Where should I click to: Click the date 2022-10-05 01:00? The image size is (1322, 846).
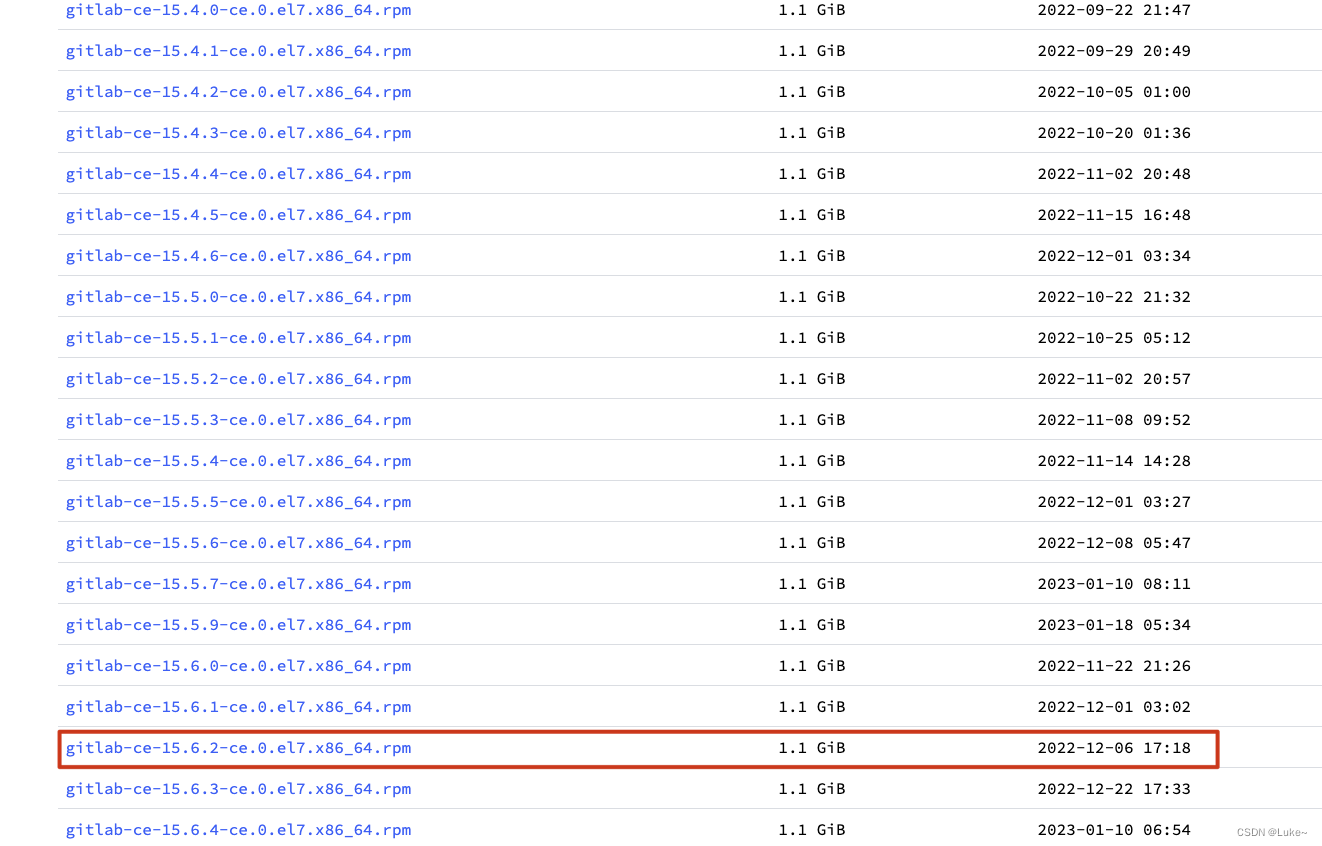pos(1114,92)
